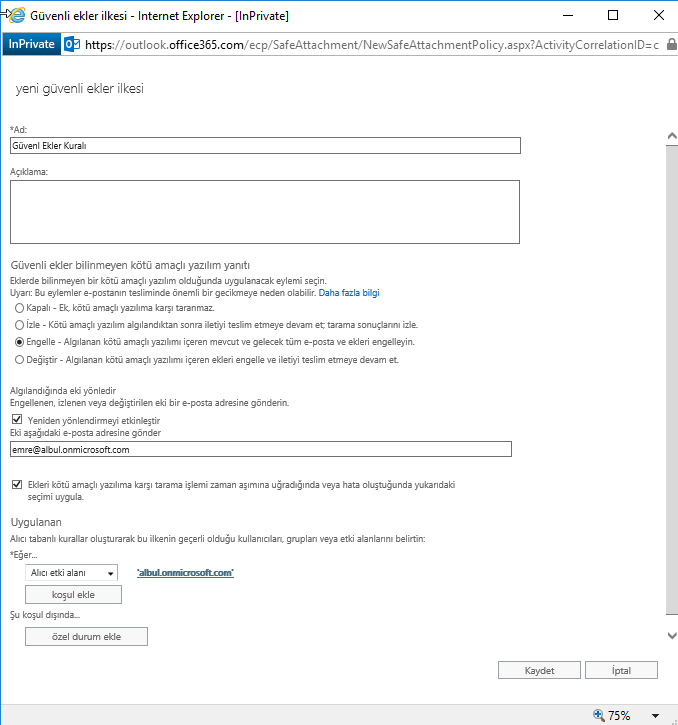Click the Şu koşul dışında label
678x725 pixels.
45,615
